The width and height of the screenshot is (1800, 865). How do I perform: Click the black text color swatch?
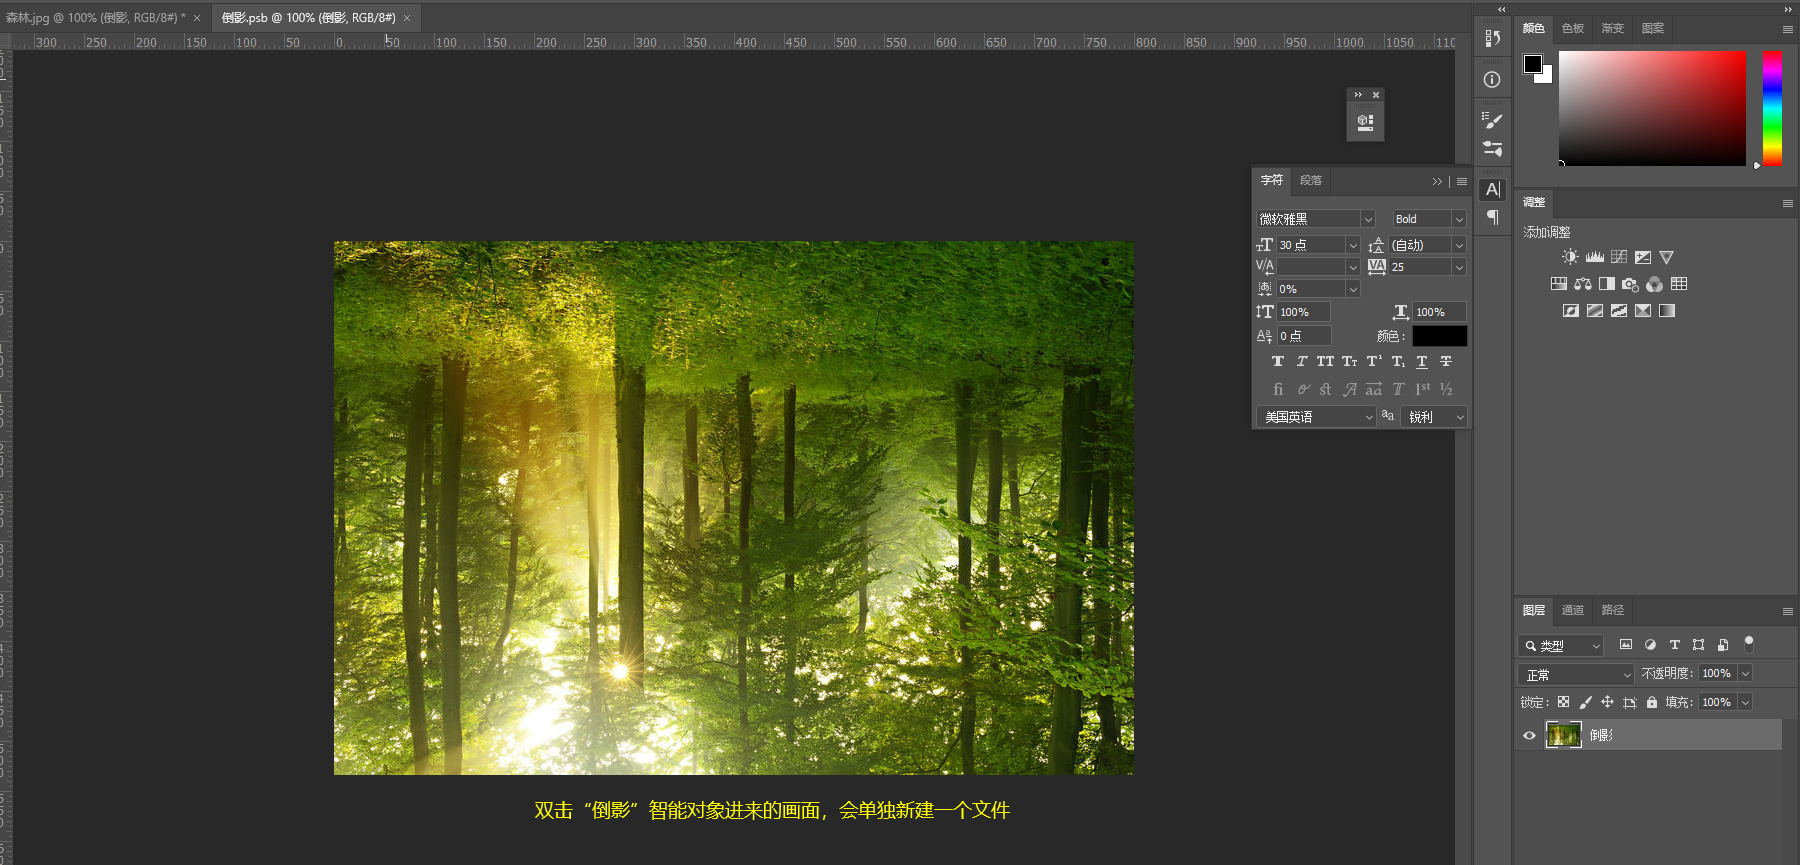pos(1439,336)
